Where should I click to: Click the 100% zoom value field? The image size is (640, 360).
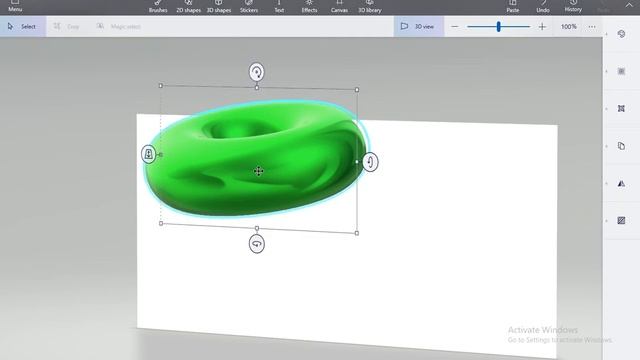(569, 27)
